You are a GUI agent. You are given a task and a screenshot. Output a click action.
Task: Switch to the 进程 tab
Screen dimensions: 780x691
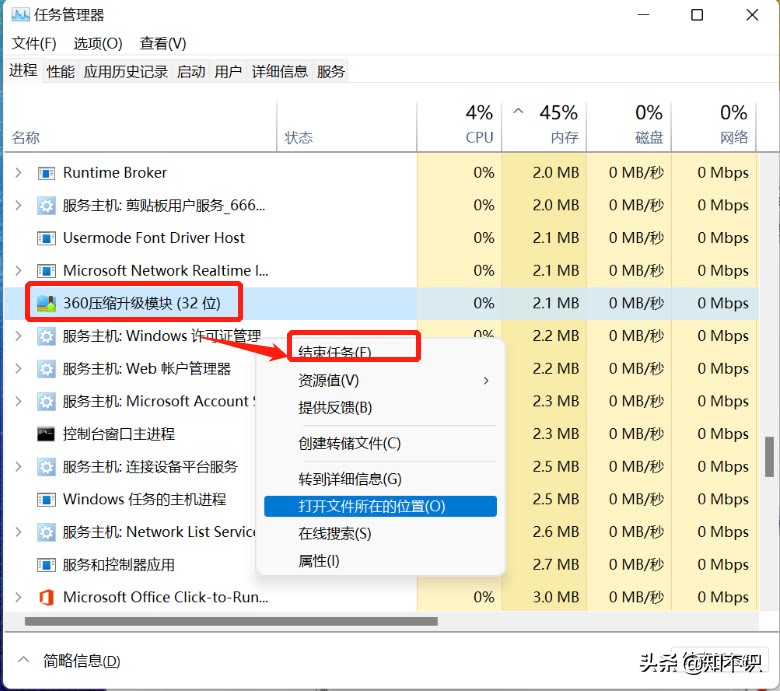coord(23,71)
